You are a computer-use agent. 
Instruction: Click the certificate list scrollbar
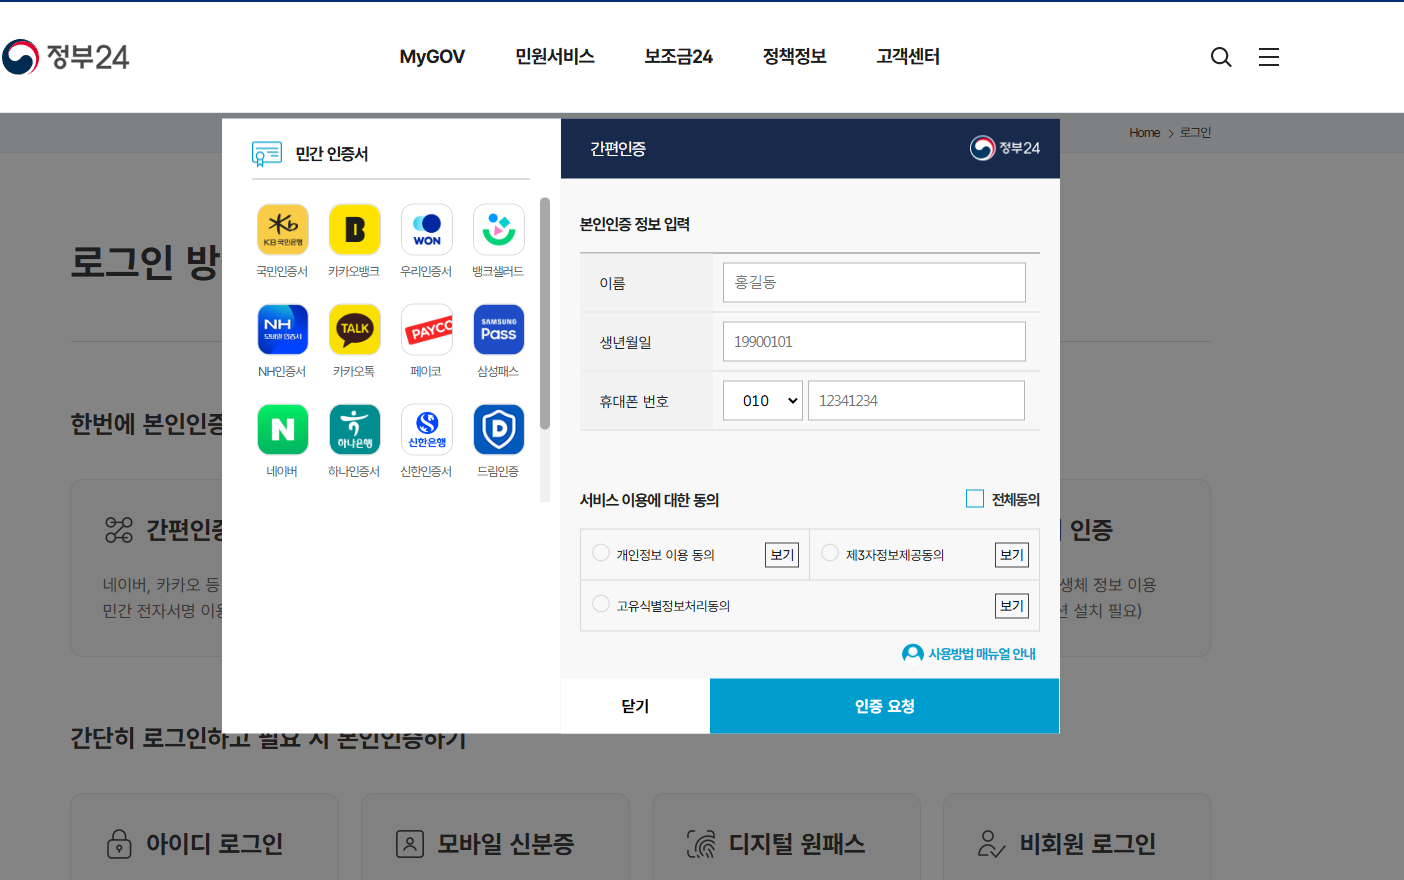pos(545,313)
